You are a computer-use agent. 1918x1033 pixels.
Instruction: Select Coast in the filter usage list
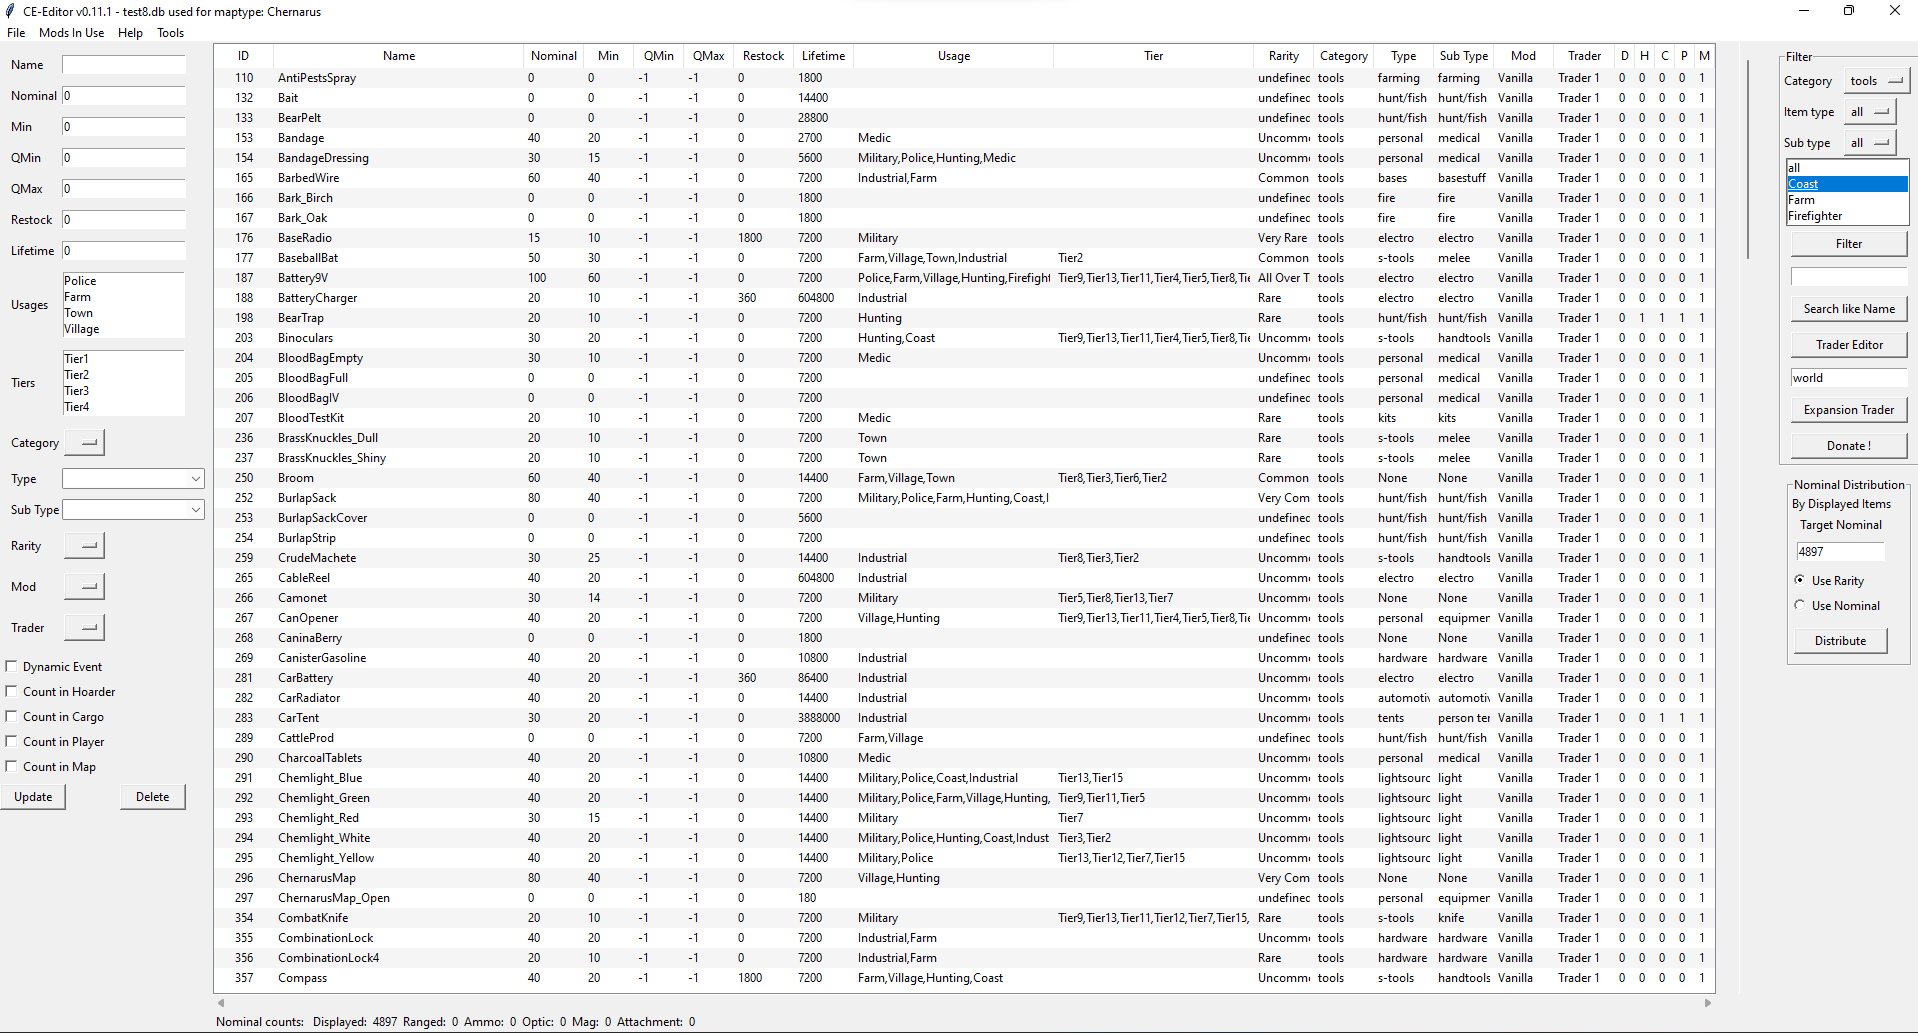point(1848,184)
